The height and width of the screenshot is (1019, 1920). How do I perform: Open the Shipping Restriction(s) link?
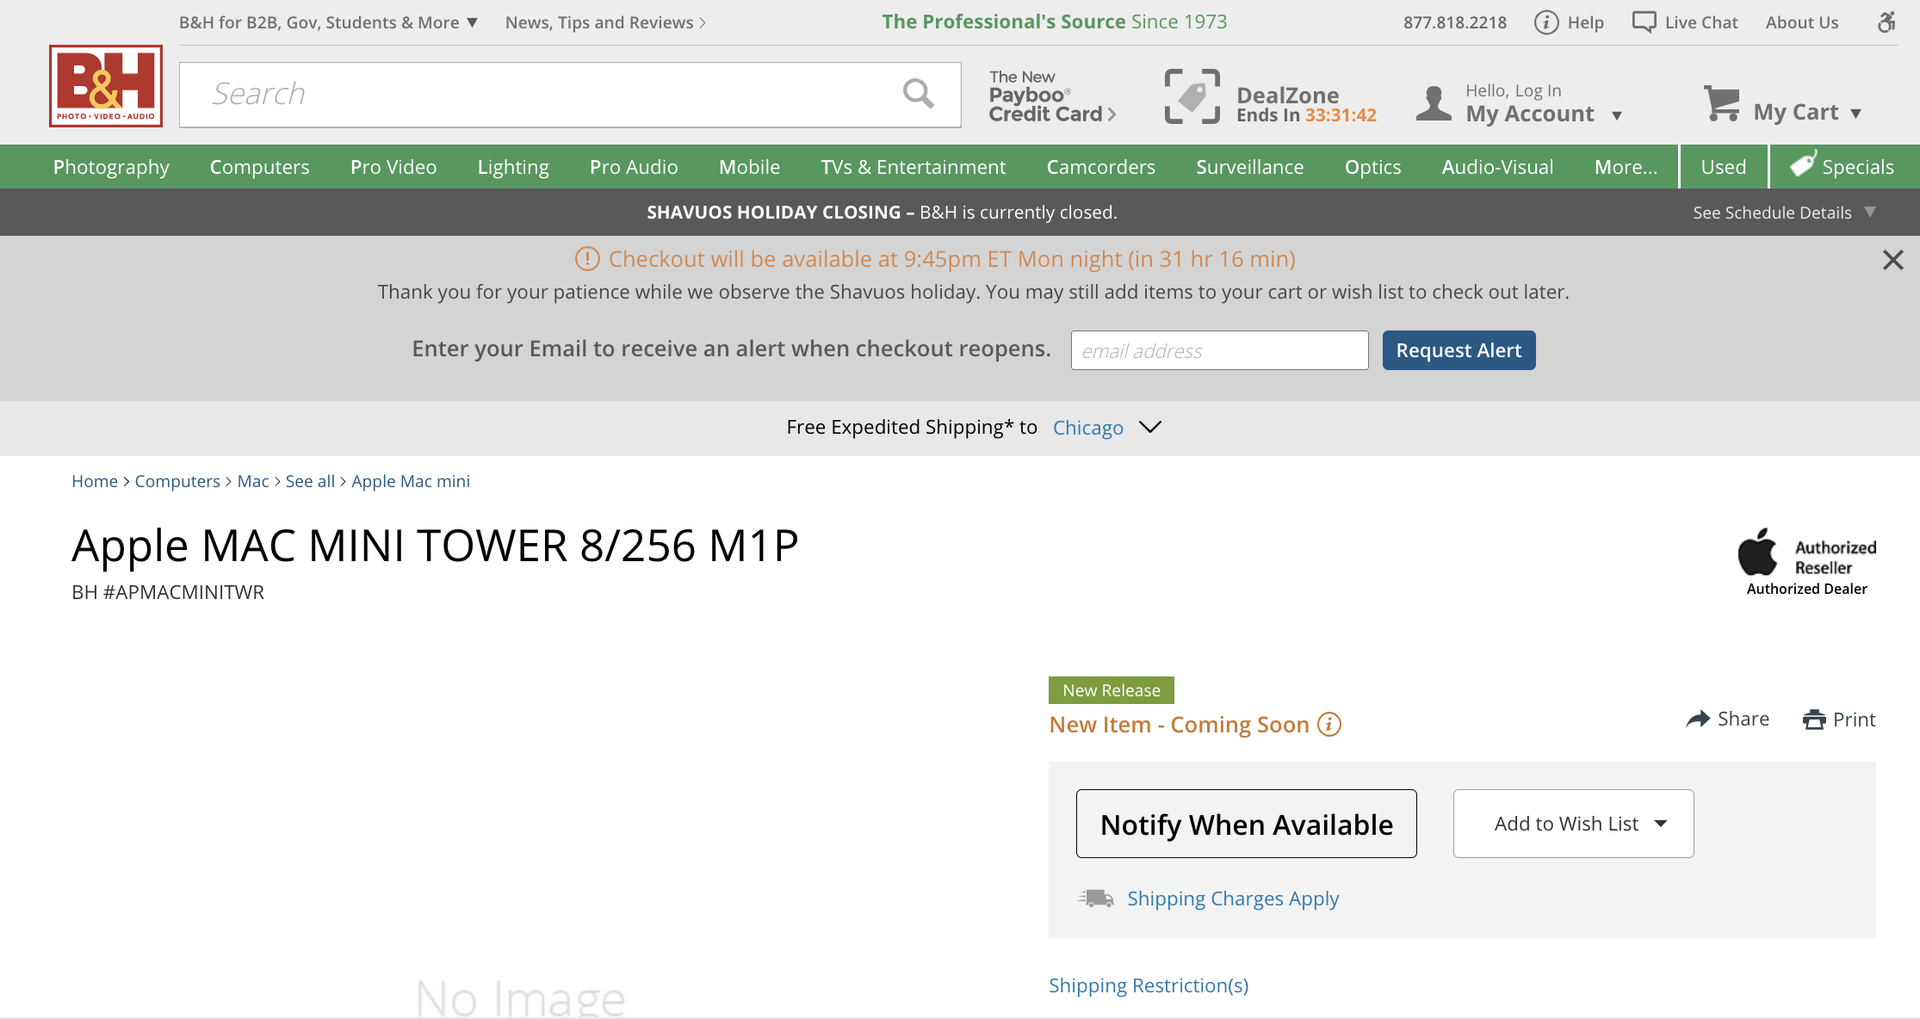1148,985
